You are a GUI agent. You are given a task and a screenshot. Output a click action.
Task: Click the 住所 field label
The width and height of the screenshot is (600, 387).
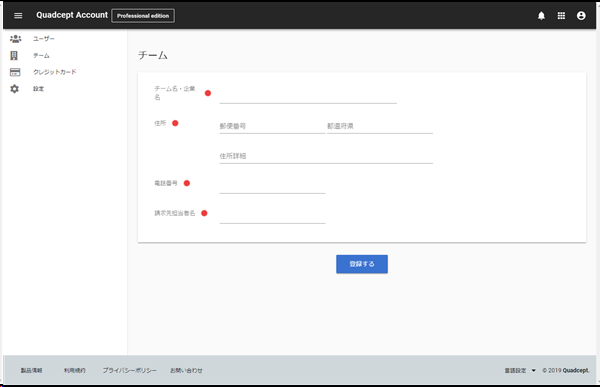[x=160, y=123]
